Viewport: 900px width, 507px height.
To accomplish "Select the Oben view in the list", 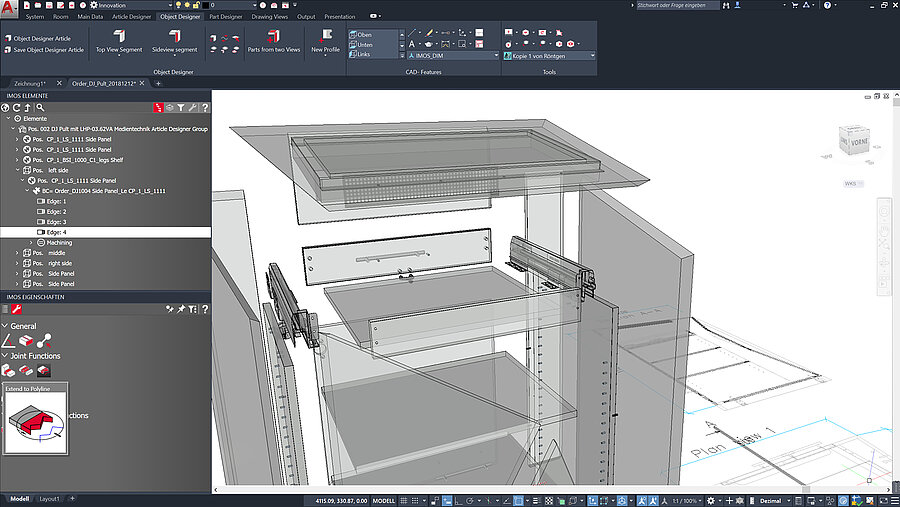I will (364, 34).
